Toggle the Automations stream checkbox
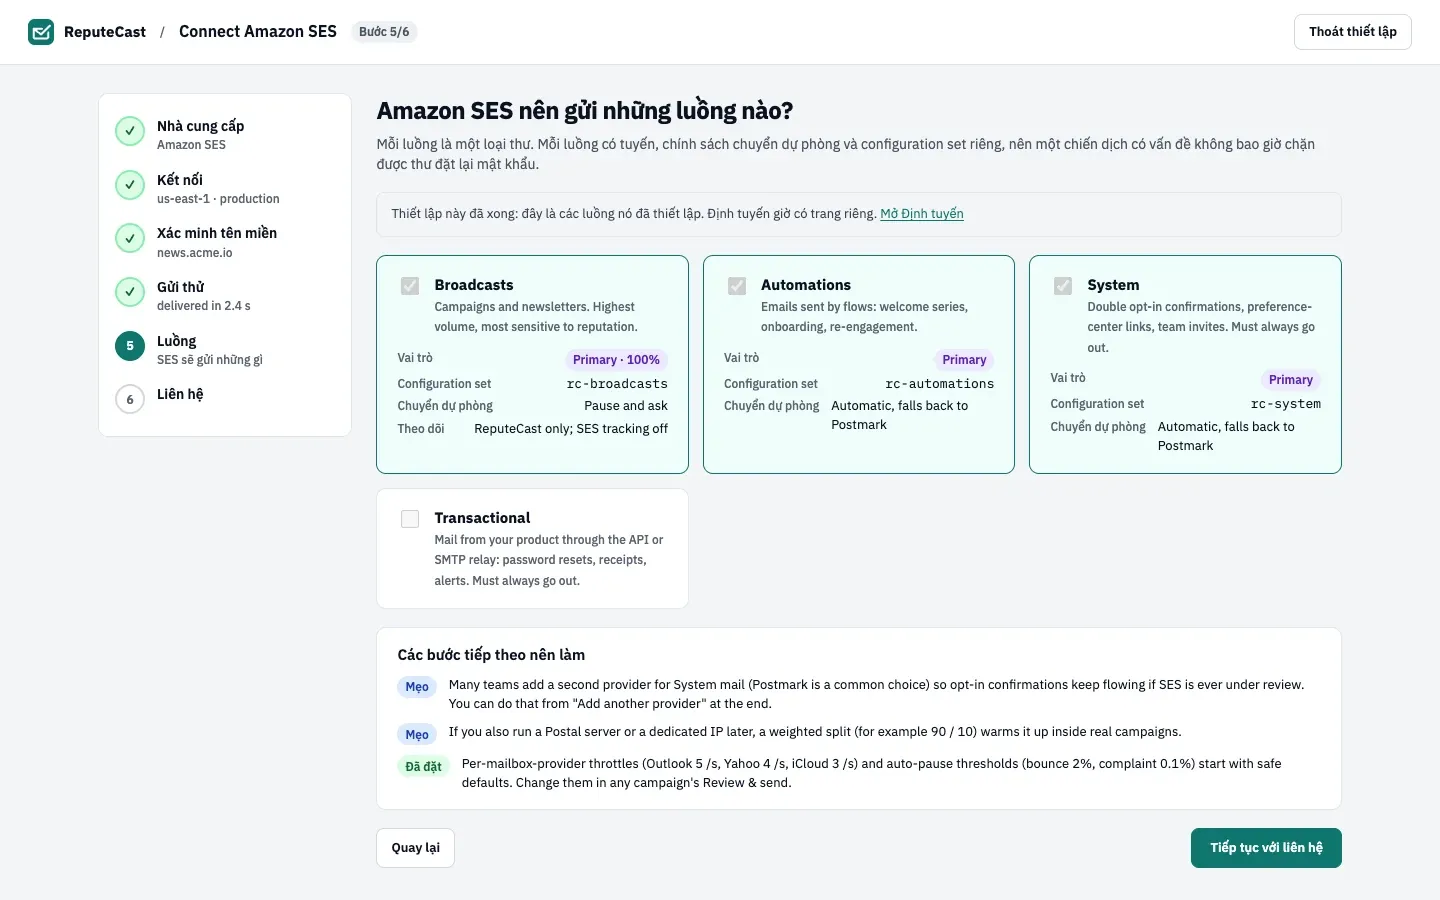This screenshot has height=900, width=1440. [x=737, y=286]
